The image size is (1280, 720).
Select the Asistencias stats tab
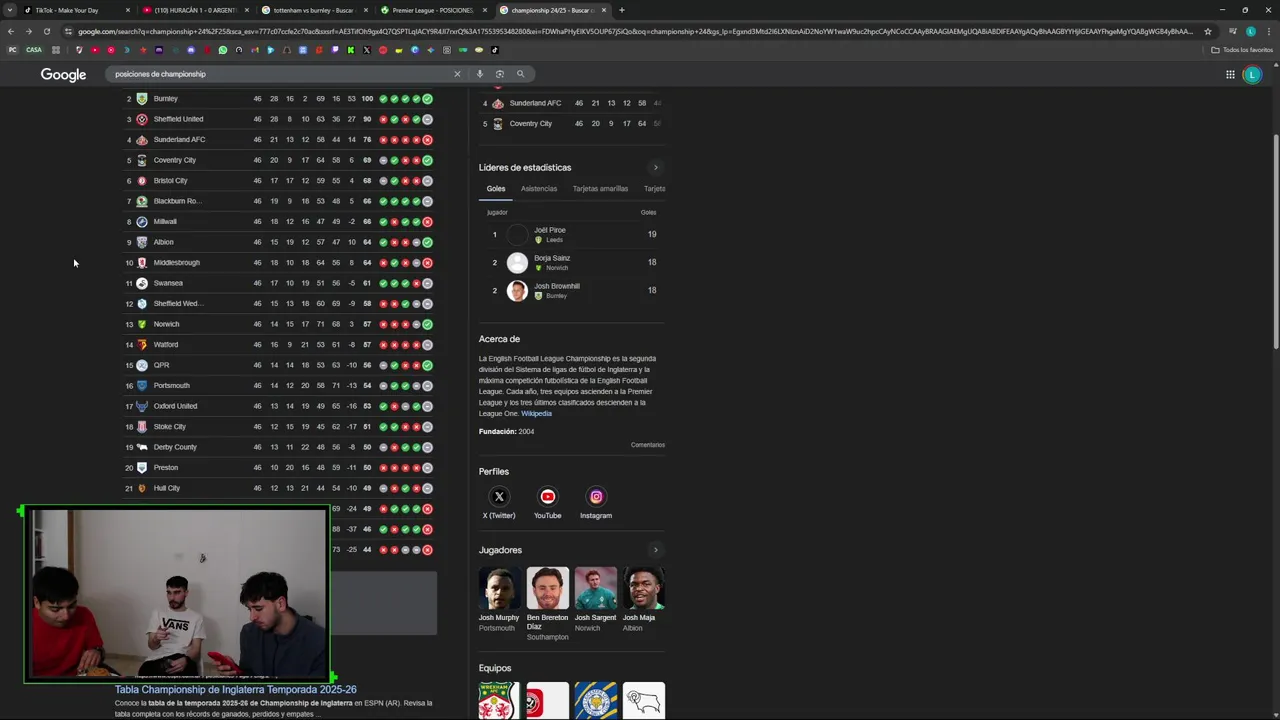pos(539,189)
